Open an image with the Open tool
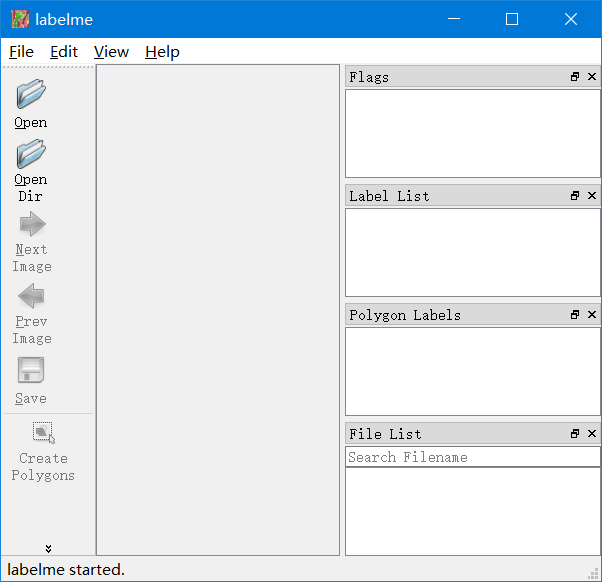Image resolution: width=602 pixels, height=582 pixels. [x=31, y=104]
